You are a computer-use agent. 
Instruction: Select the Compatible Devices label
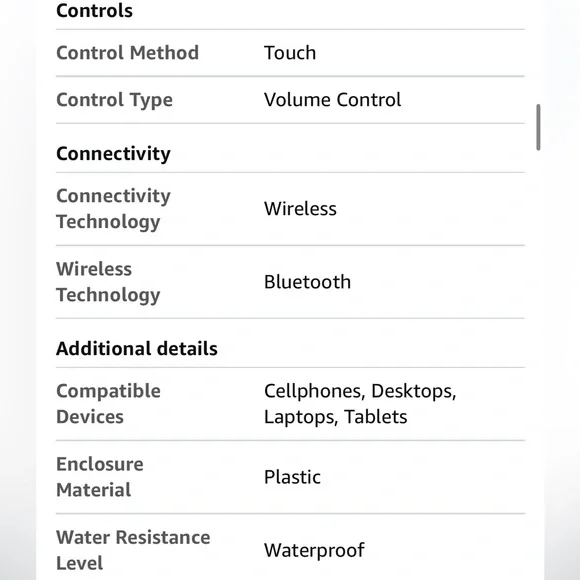[108, 404]
